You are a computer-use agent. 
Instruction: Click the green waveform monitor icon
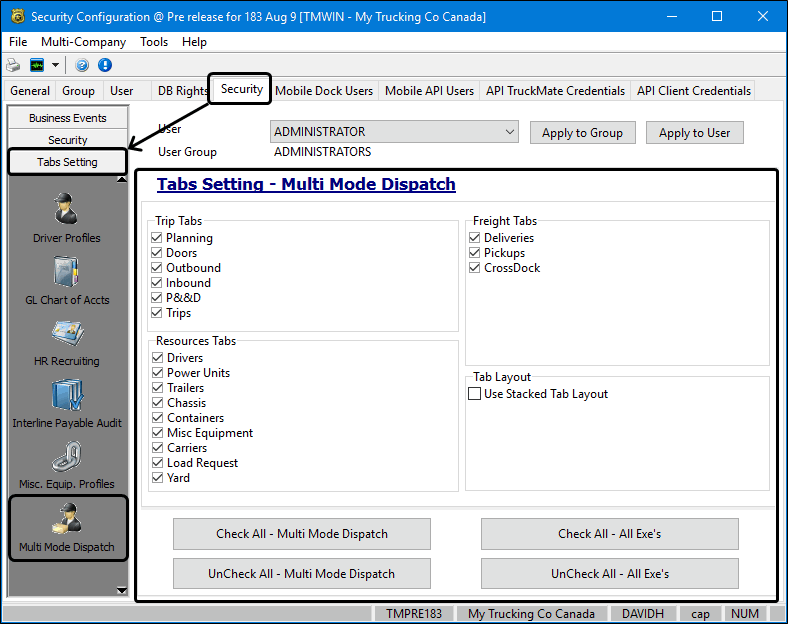[37, 65]
